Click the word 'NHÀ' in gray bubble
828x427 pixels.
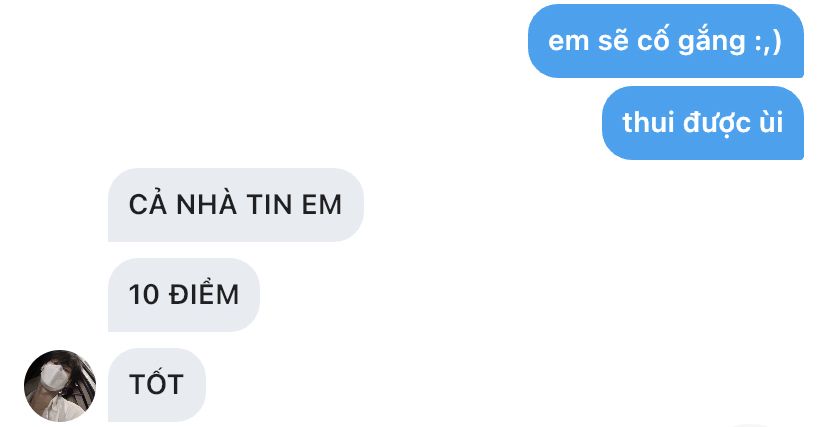coord(206,204)
